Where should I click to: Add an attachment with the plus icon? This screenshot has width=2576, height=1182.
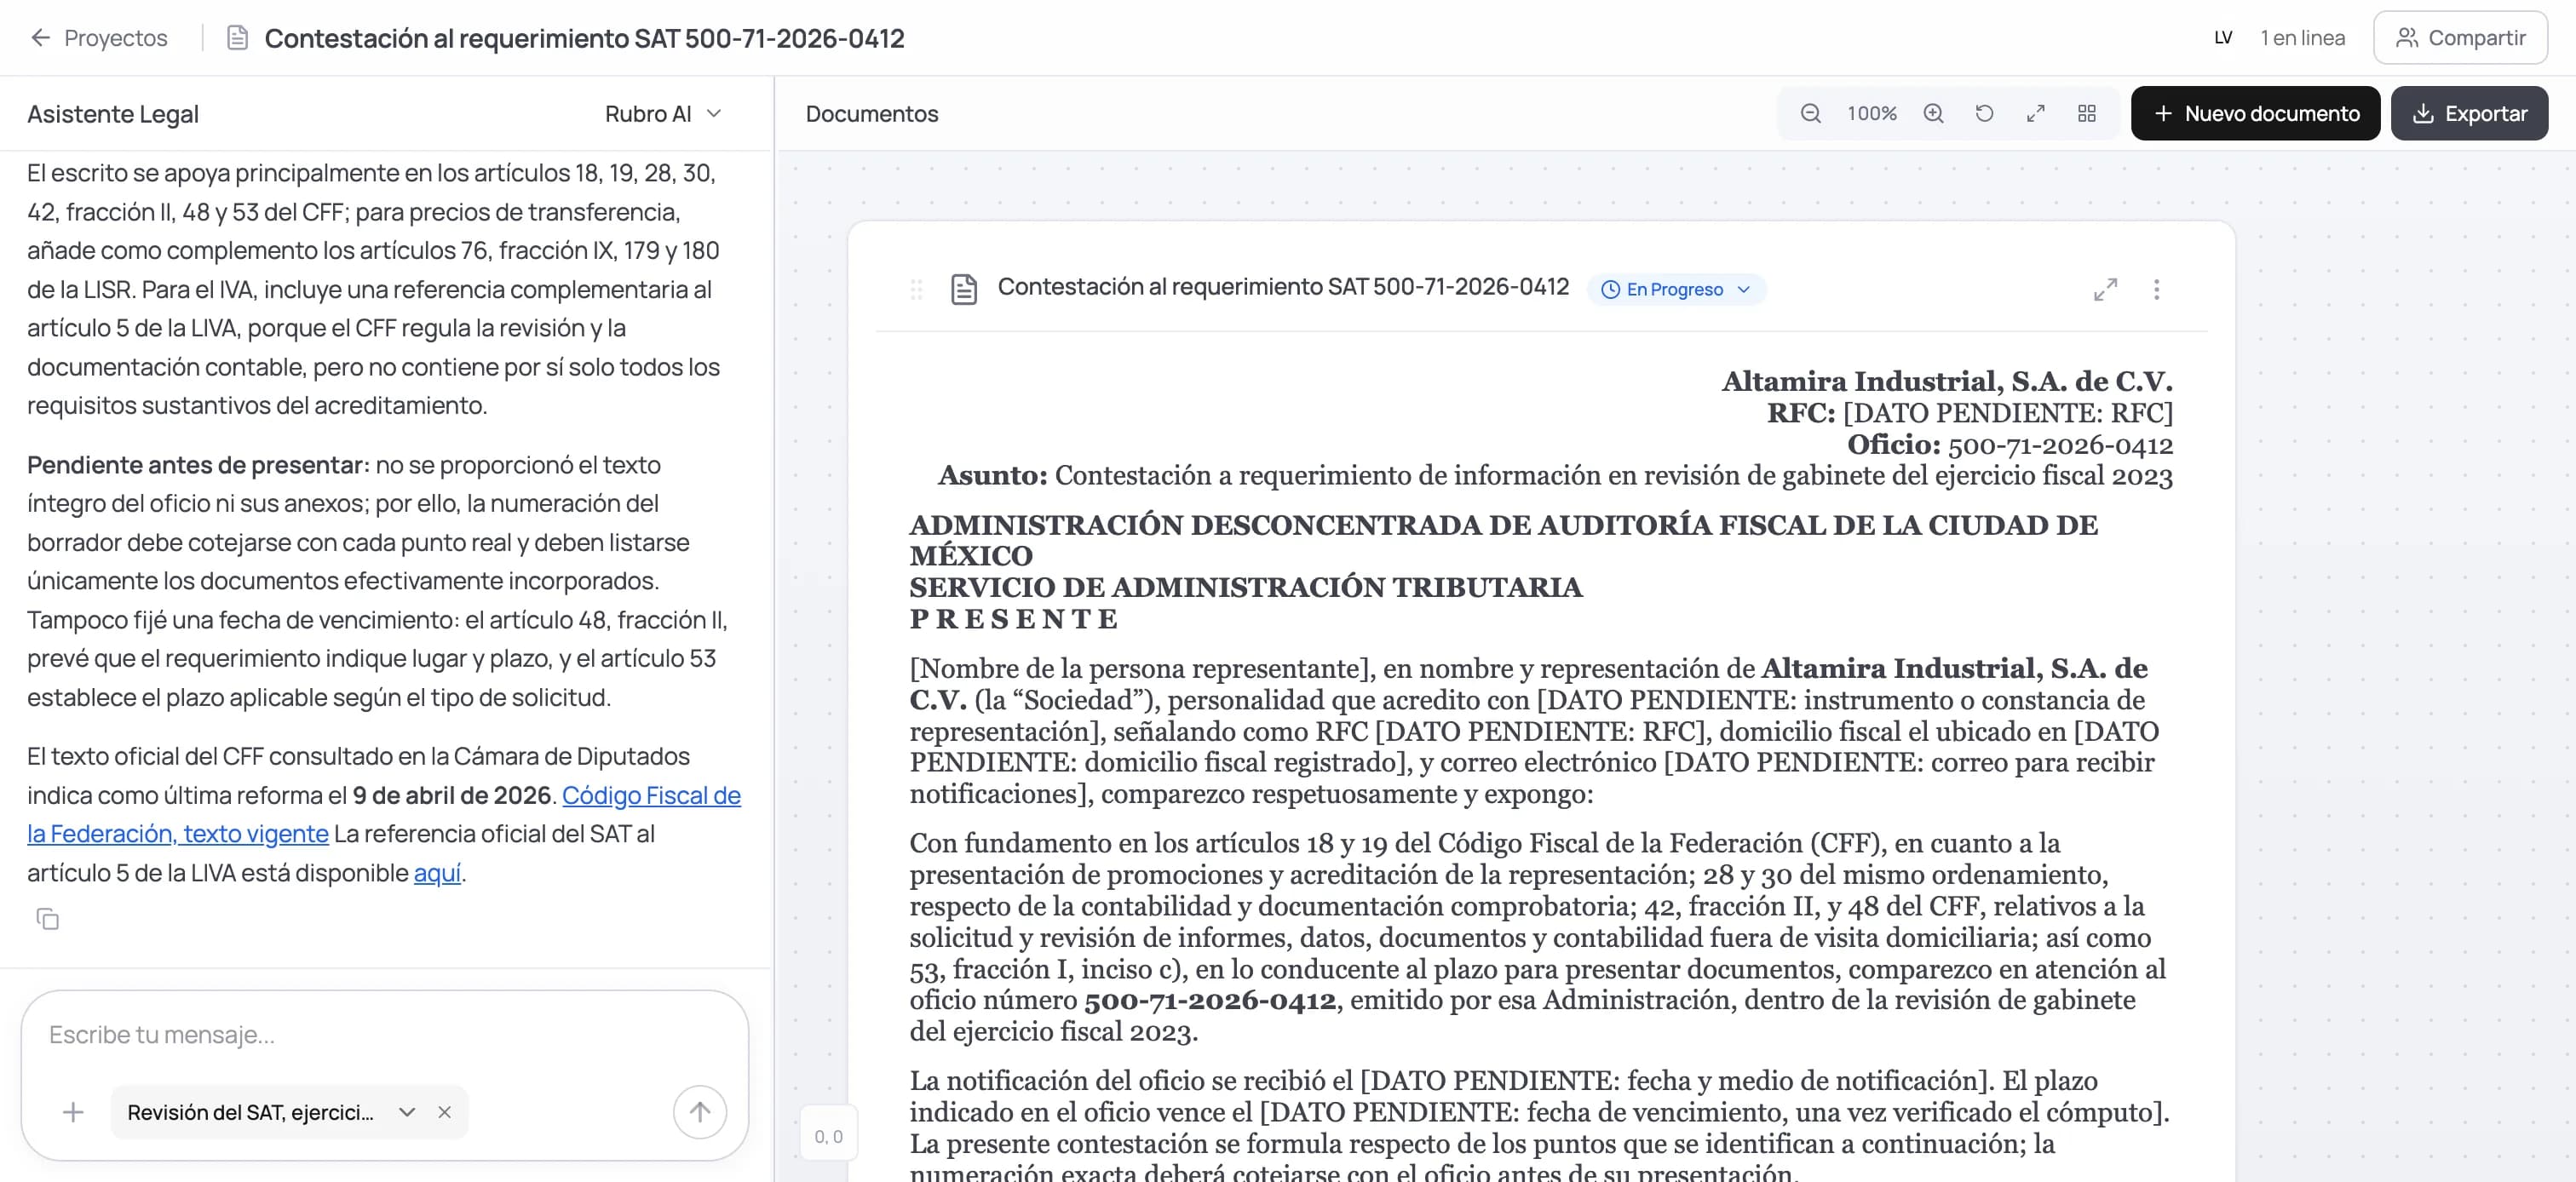(73, 1112)
